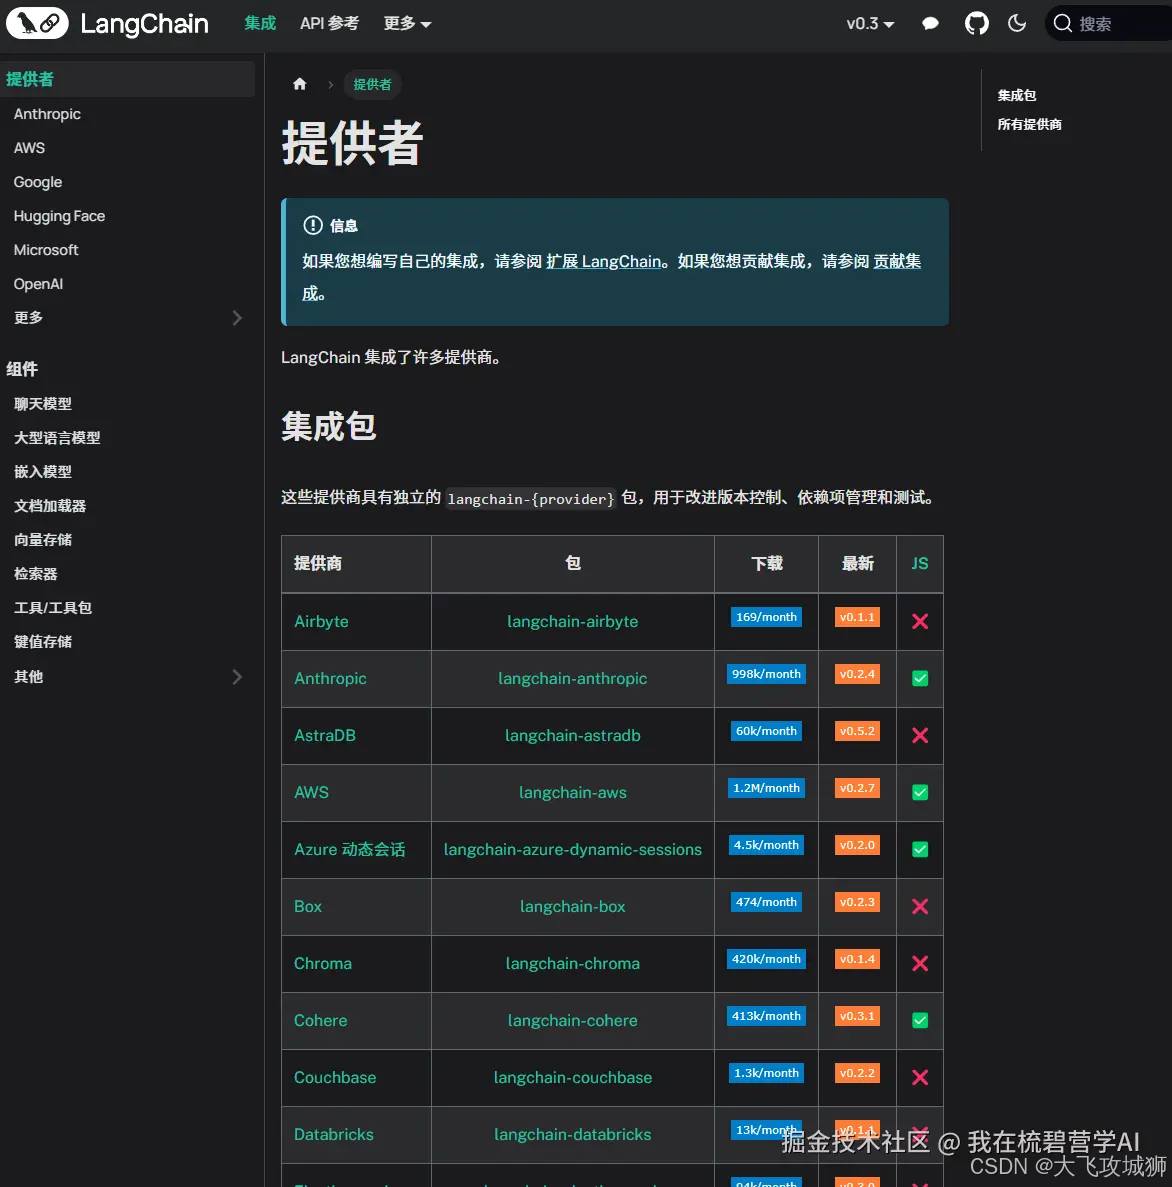Click the green check in AWS row
Viewport: 1172px width, 1187px height.
click(x=920, y=793)
